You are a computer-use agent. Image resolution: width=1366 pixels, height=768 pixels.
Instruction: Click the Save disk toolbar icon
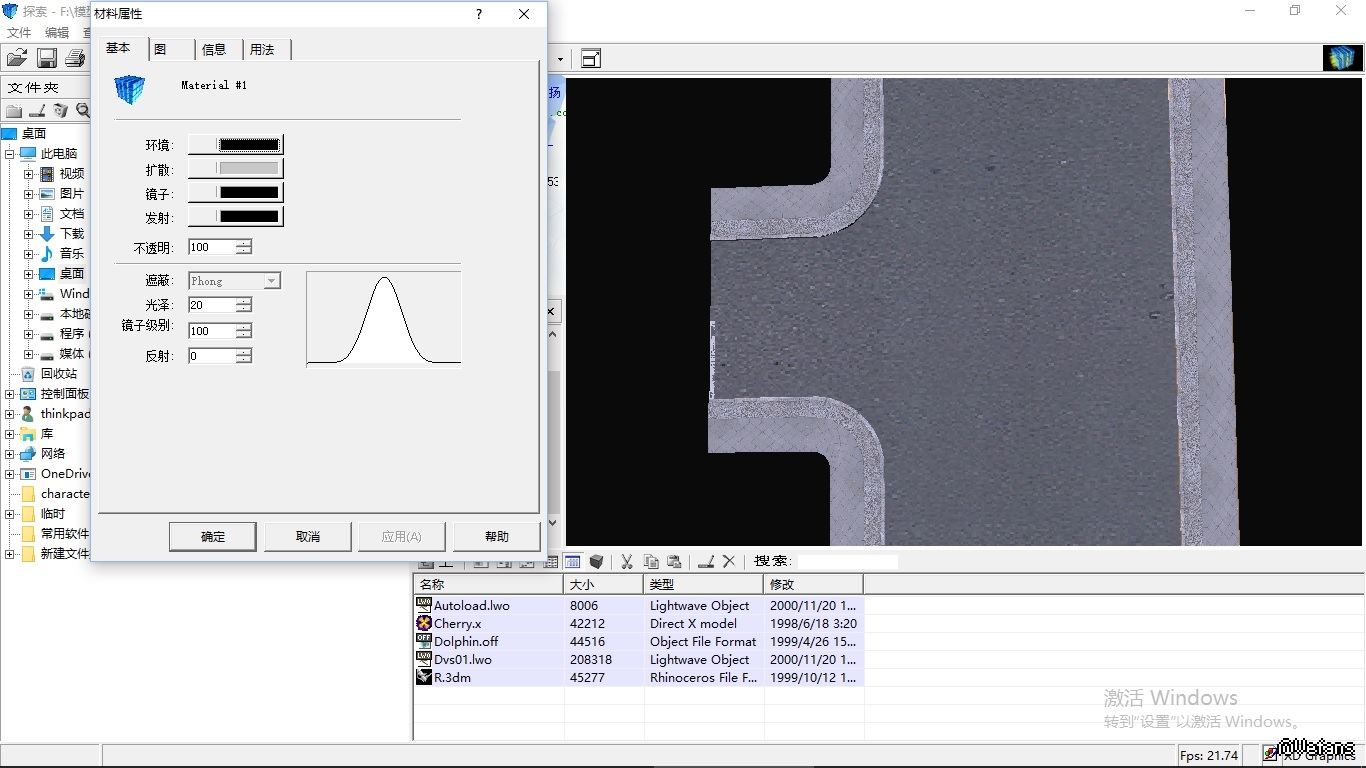[x=46, y=58]
